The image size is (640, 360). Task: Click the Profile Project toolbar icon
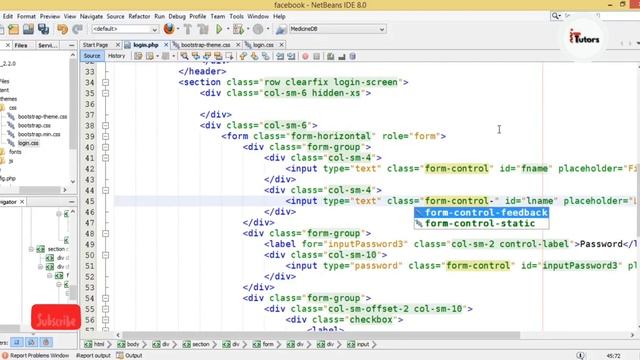(x=258, y=29)
